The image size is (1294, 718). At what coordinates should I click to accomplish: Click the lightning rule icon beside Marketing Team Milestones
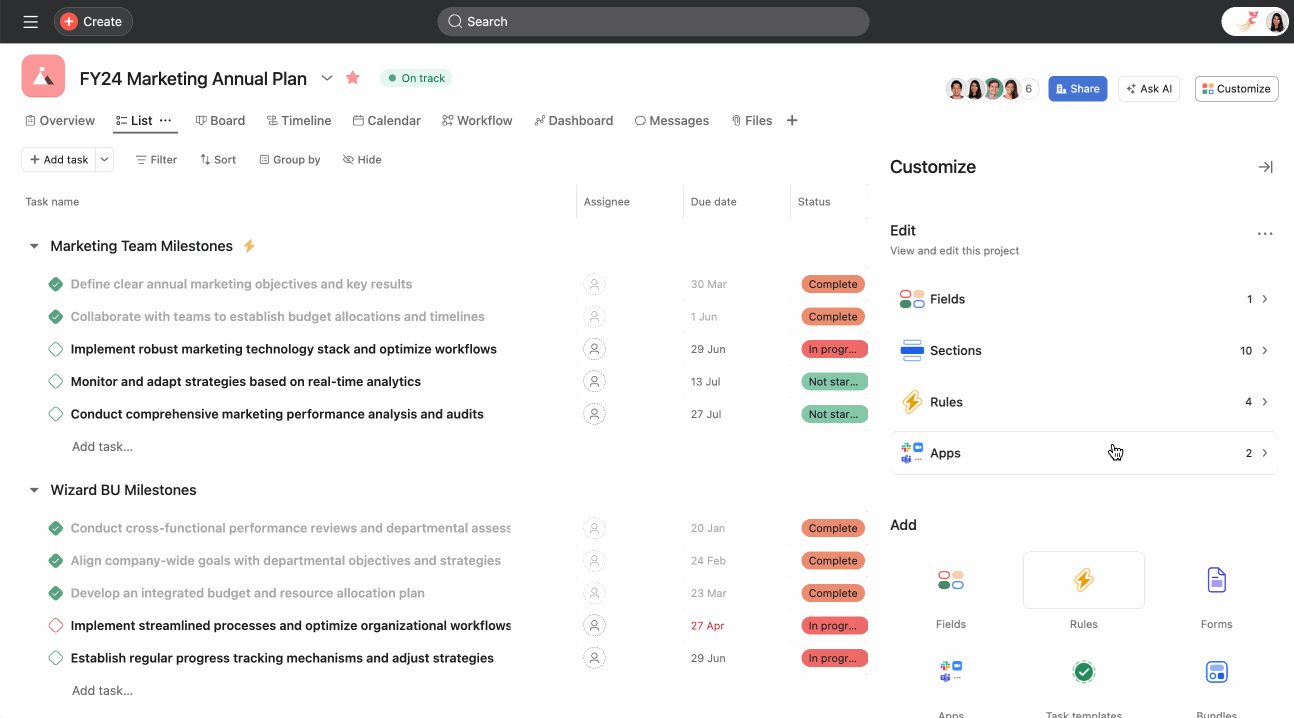(x=250, y=246)
